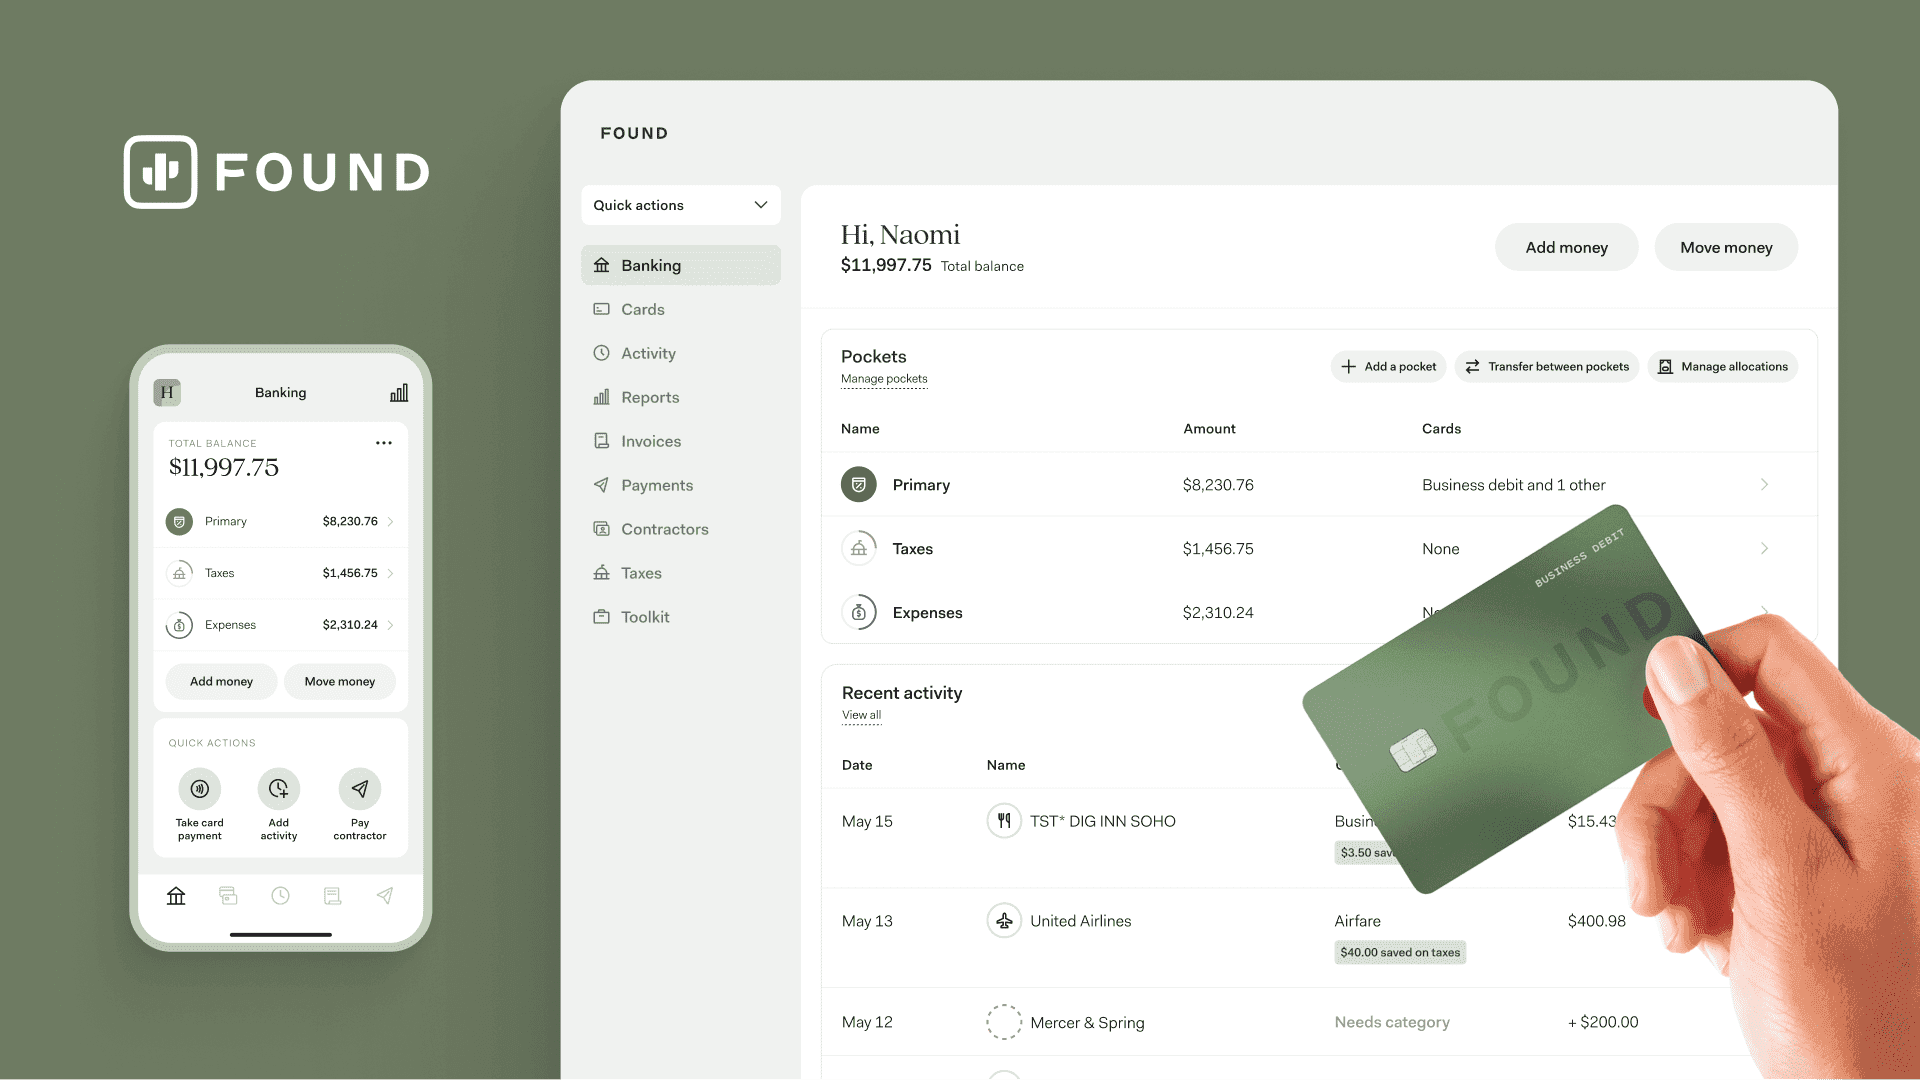Click the dashed circle beside Mercer & Spring
Image resolution: width=1920 pixels, height=1080 pixels.
click(x=1004, y=1022)
